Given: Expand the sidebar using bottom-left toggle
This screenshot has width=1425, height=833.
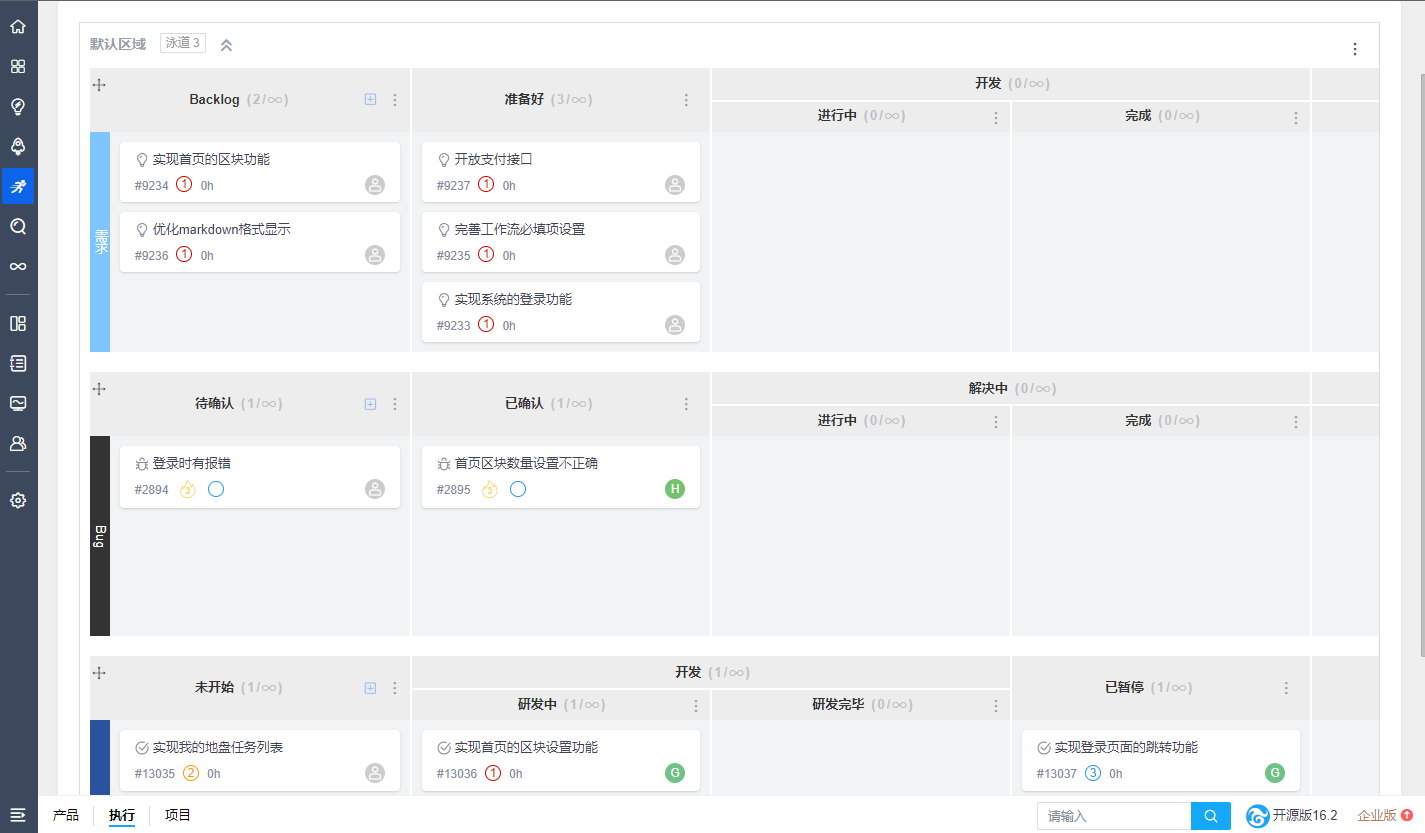Looking at the screenshot, I should [18, 815].
